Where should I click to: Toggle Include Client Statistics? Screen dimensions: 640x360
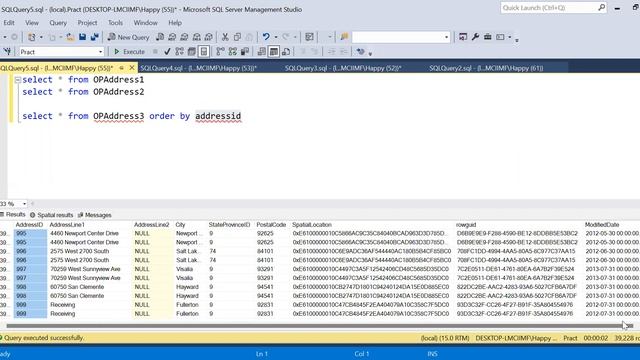pos(245,51)
